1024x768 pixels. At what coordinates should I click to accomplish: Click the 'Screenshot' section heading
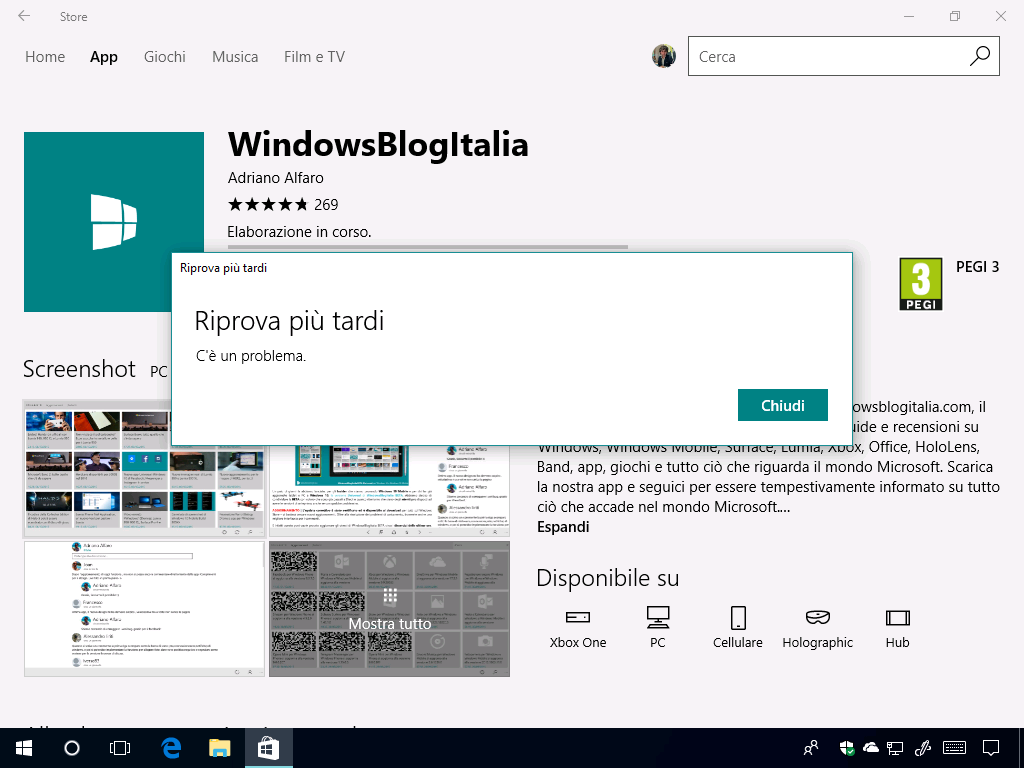click(x=79, y=369)
